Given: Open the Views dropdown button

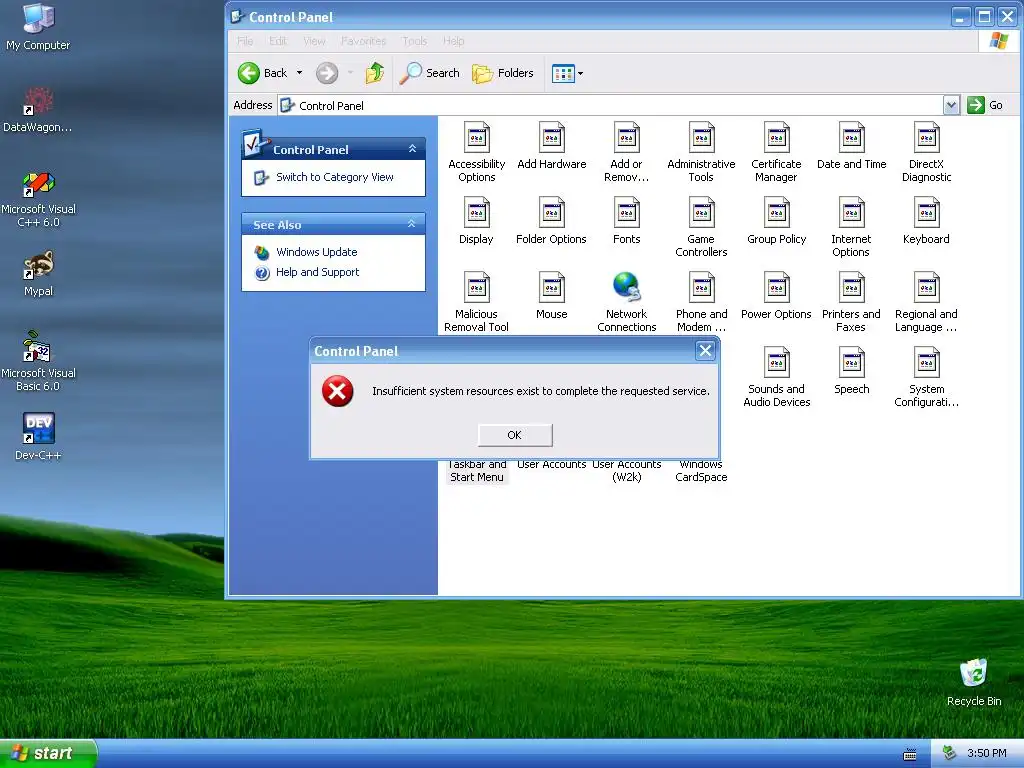Looking at the screenshot, I should (568, 73).
